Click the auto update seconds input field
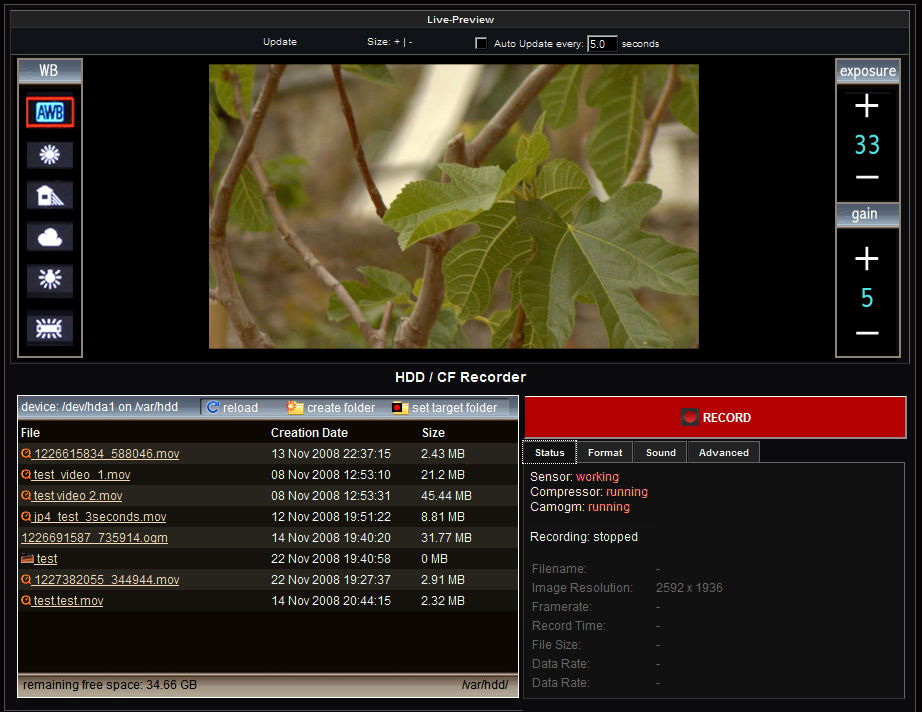The width and height of the screenshot is (922, 712). pyautogui.click(x=602, y=44)
